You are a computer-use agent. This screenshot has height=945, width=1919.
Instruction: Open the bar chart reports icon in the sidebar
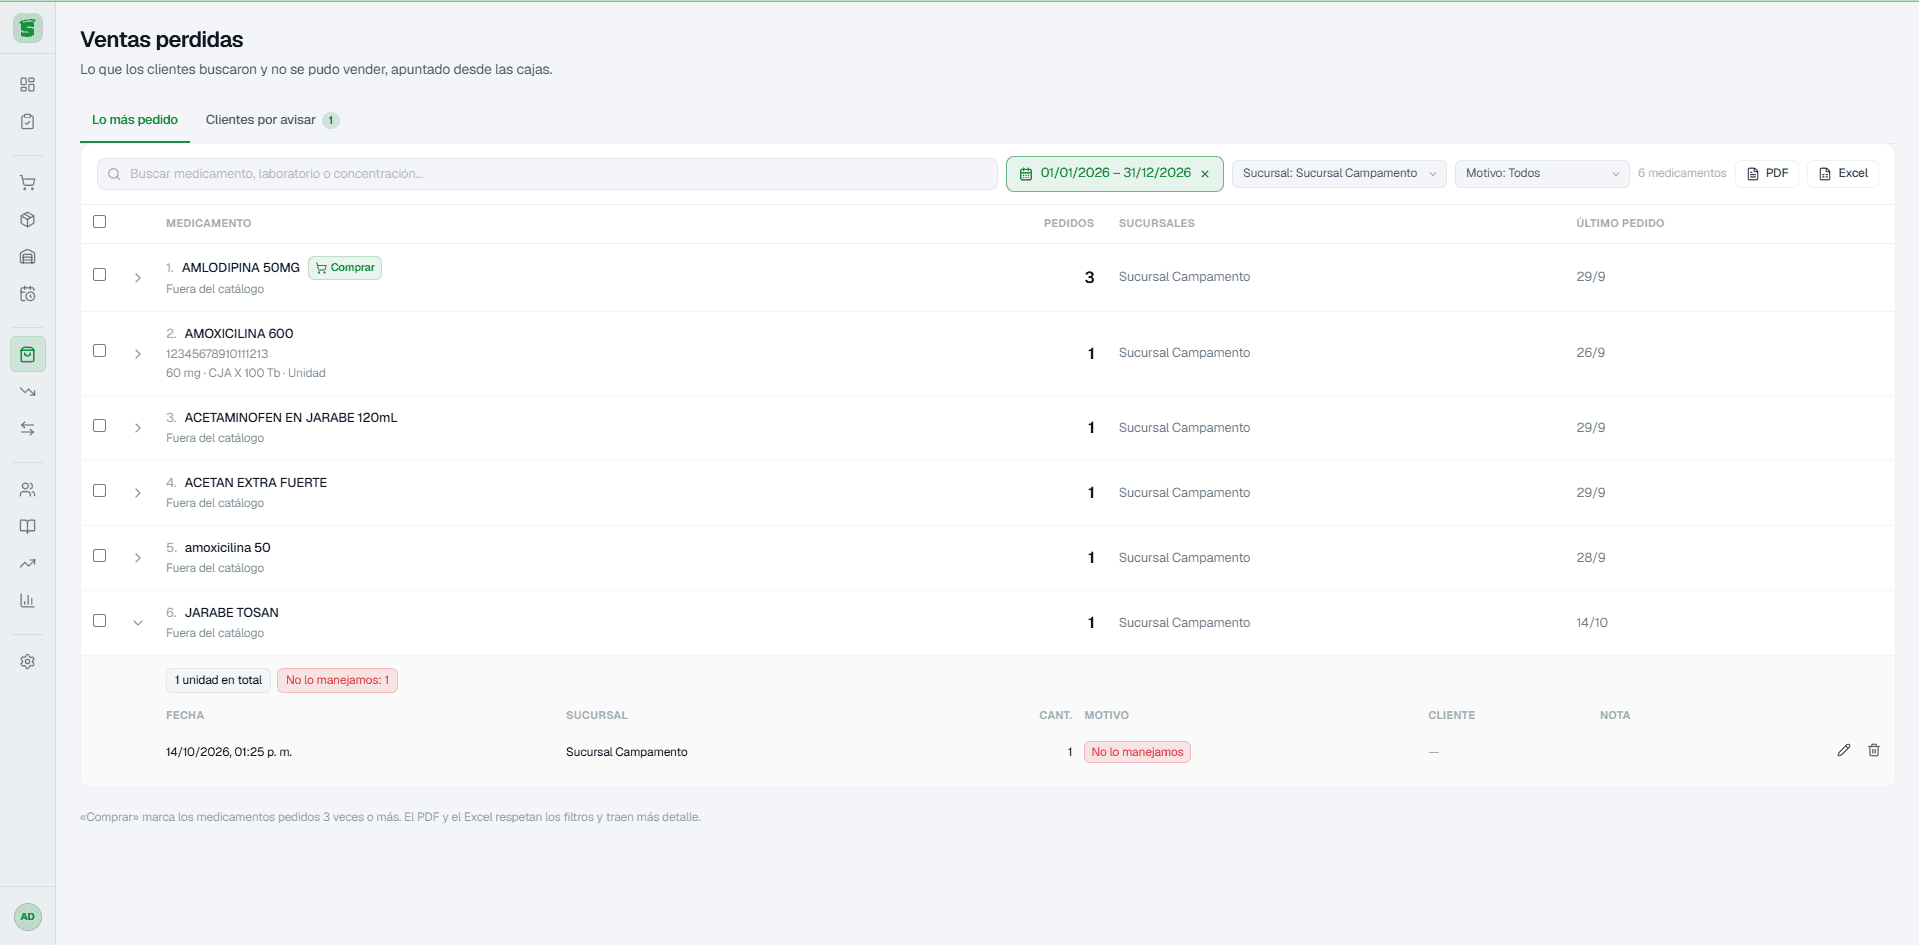(x=28, y=600)
